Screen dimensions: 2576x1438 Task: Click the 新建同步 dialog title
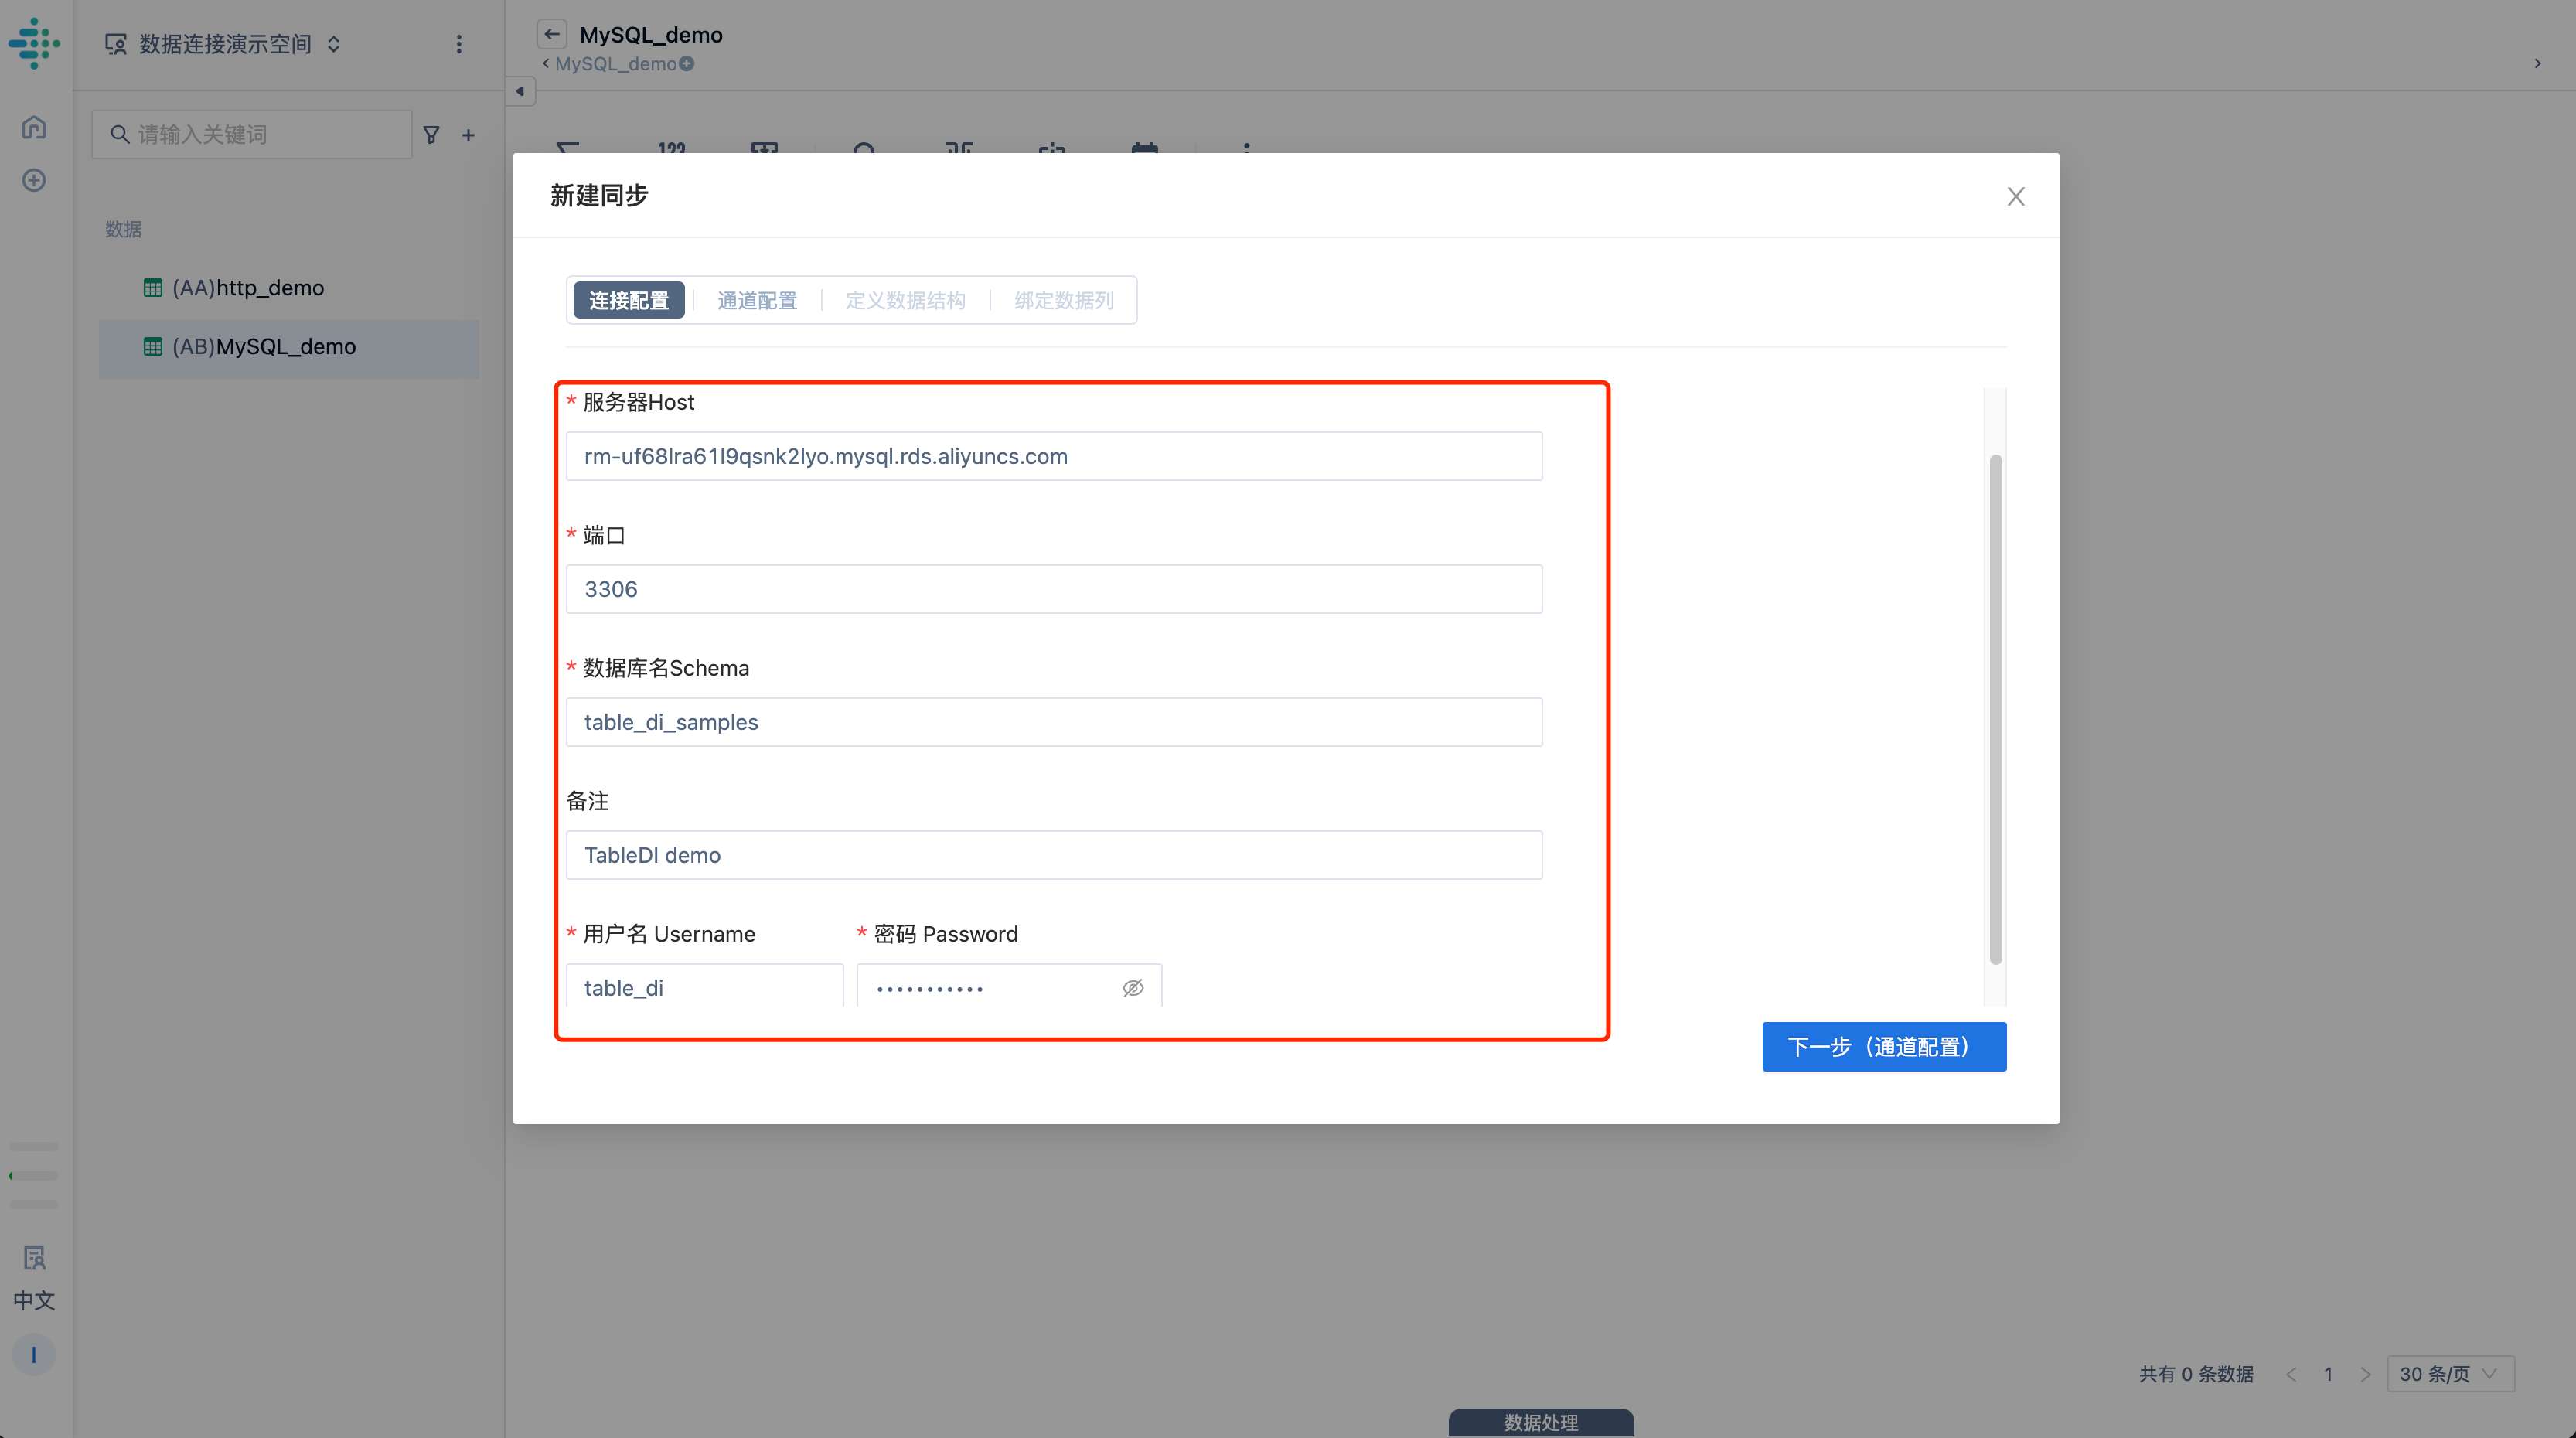coord(599,196)
